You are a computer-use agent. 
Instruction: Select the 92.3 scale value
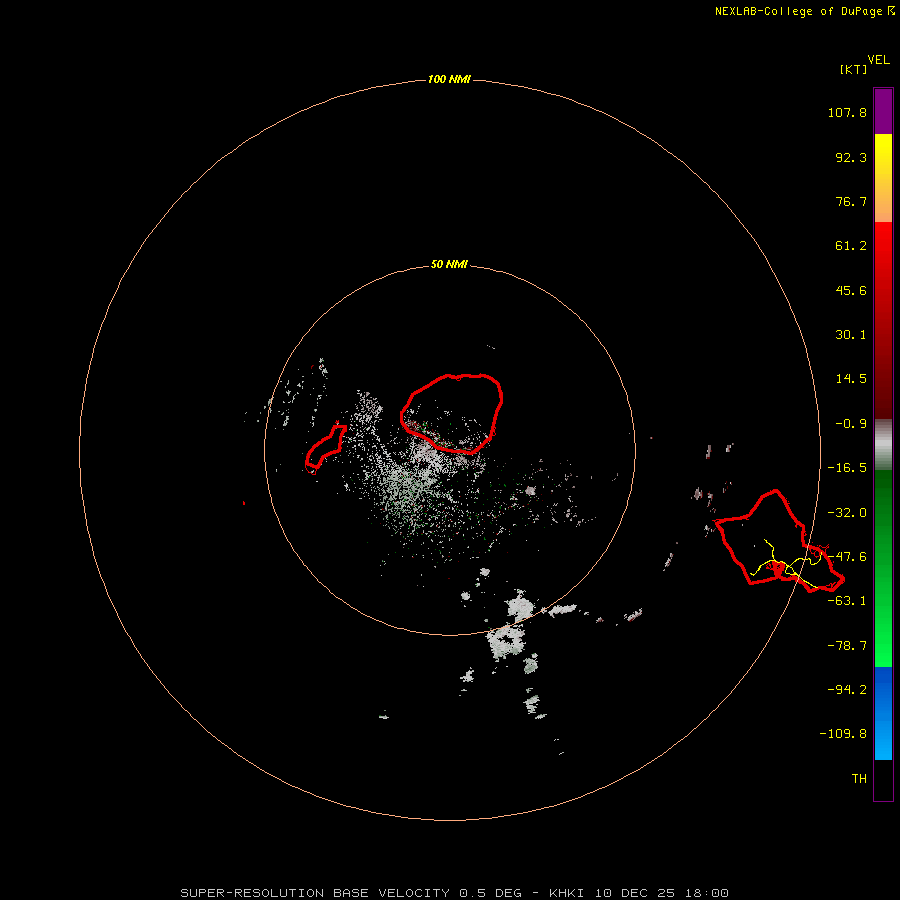(851, 157)
